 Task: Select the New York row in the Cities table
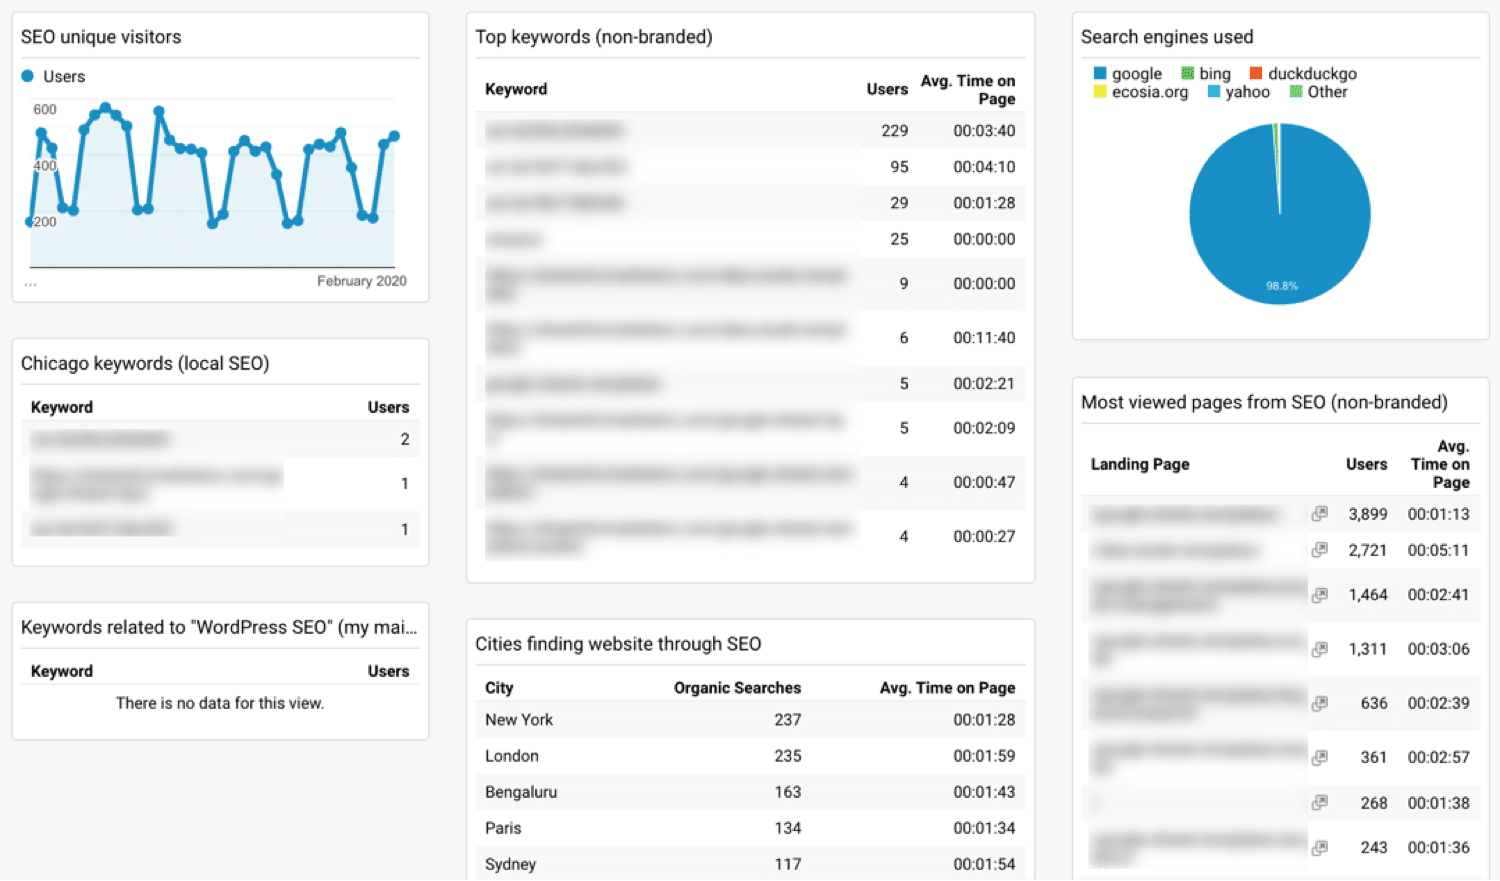click(750, 719)
